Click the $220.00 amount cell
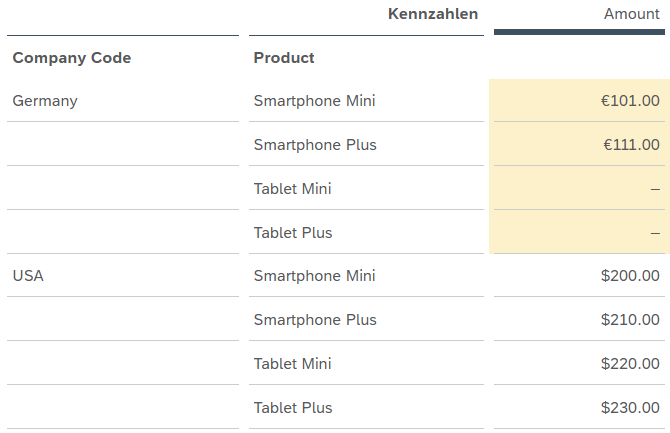This screenshot has height=433, width=670. coord(630,364)
